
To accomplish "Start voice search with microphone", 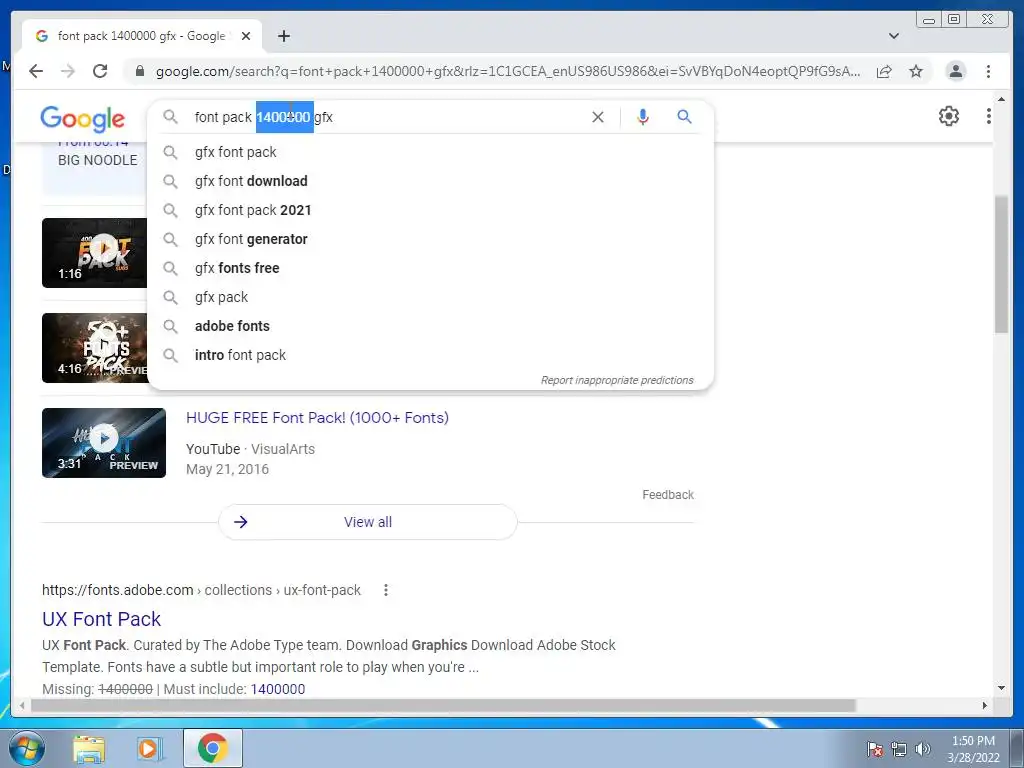I will tap(643, 117).
